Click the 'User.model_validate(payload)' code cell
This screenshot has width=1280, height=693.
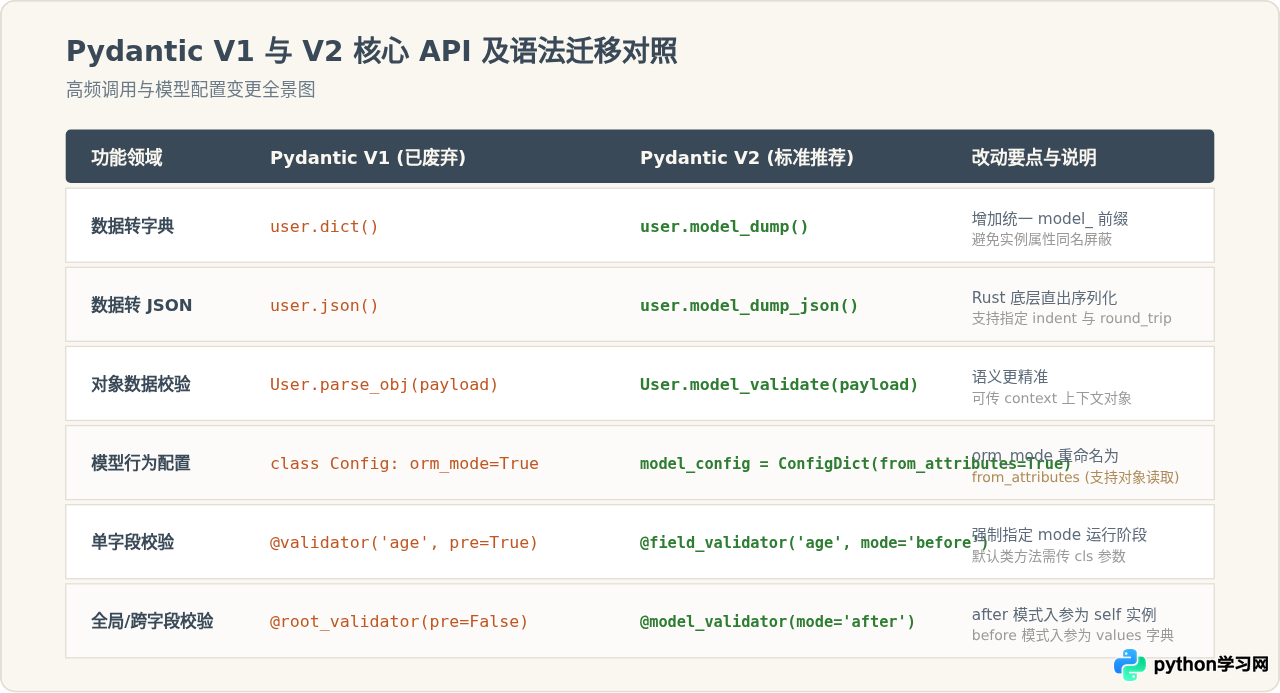click(779, 384)
